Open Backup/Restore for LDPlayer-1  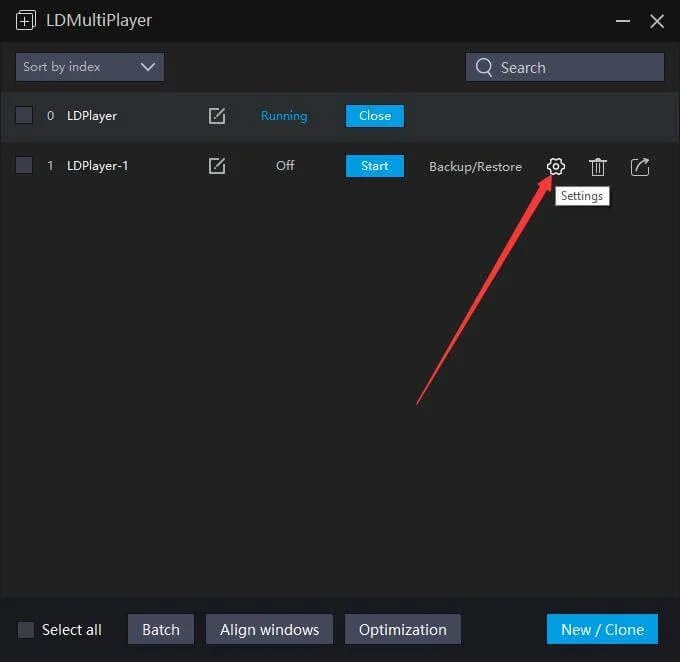click(475, 167)
